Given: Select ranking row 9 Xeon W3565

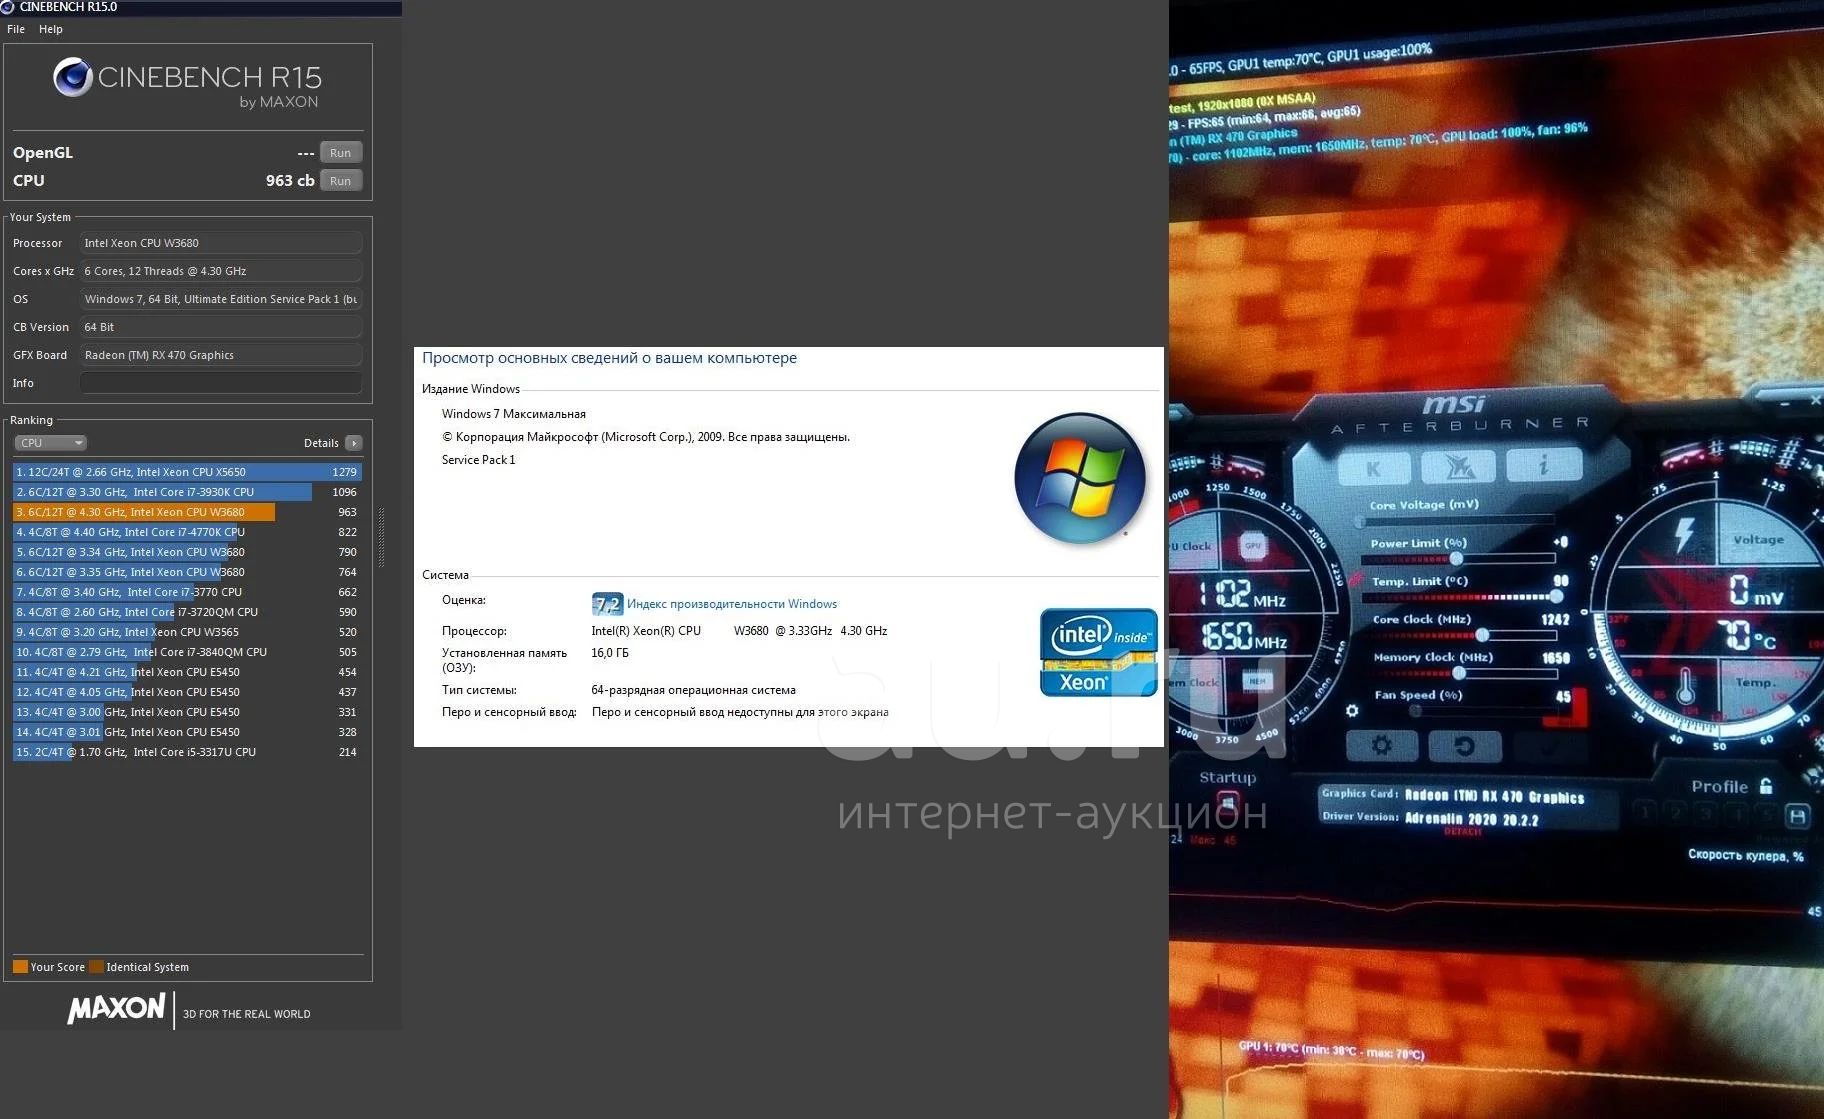Looking at the screenshot, I should pyautogui.click(x=187, y=632).
